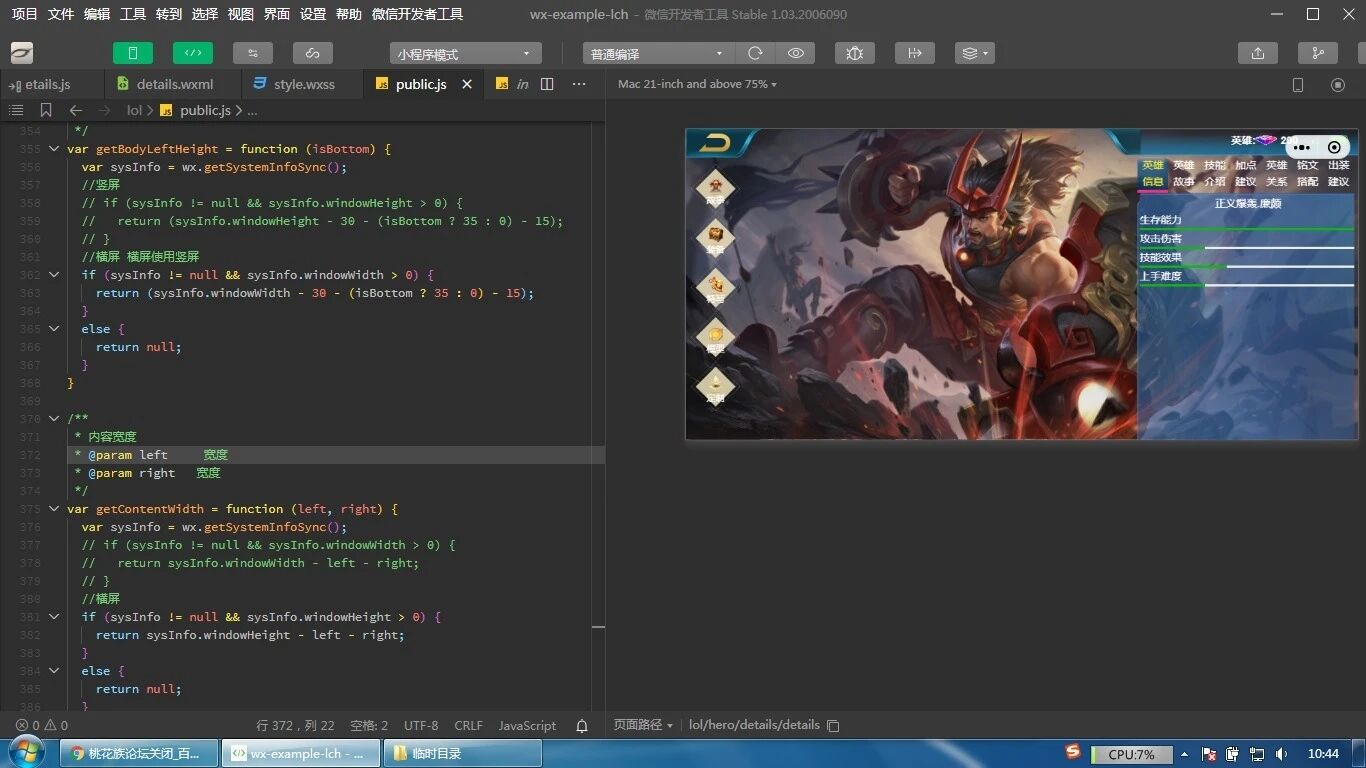
Task: Select the 出装建议 tab in the simulator
Action: pos(1339,174)
